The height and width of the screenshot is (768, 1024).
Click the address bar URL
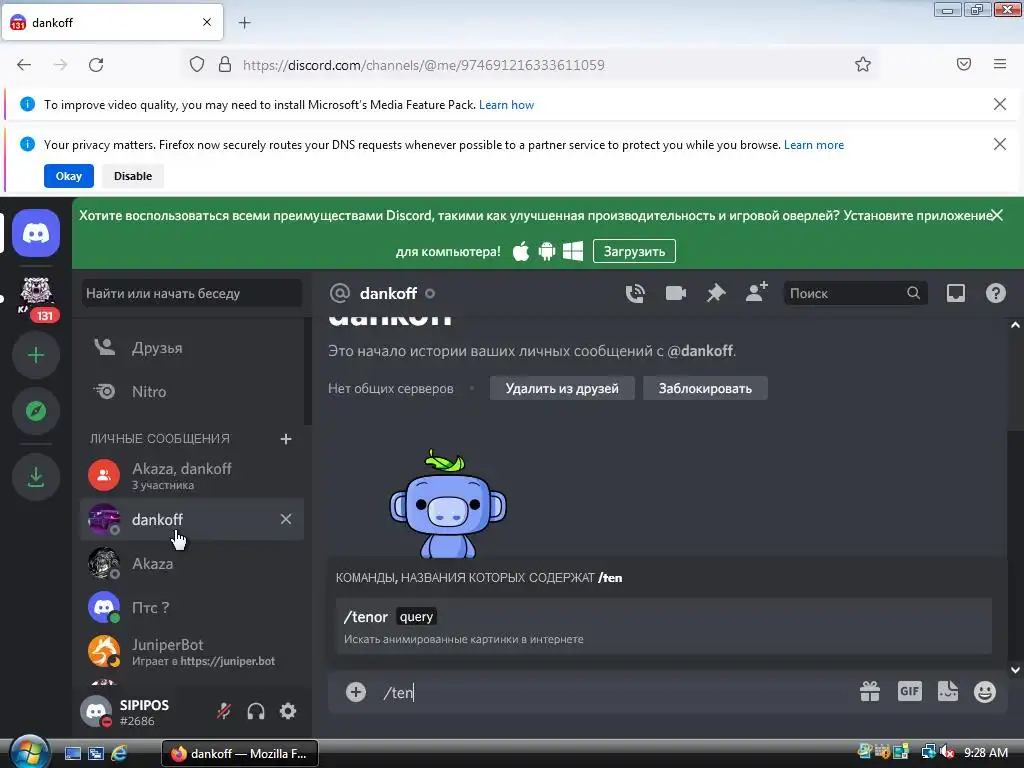pos(423,65)
